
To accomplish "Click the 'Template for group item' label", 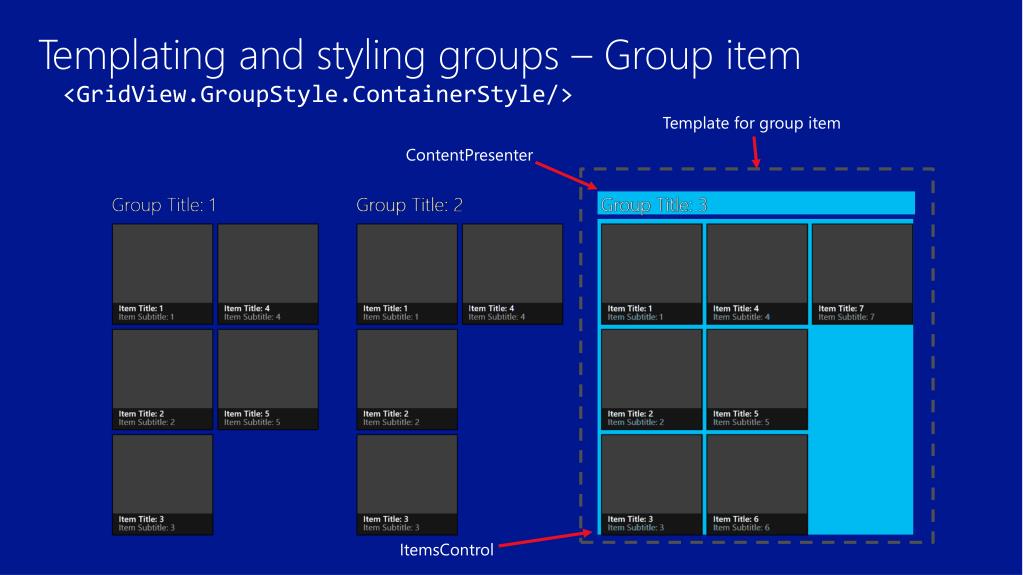I will click(752, 123).
